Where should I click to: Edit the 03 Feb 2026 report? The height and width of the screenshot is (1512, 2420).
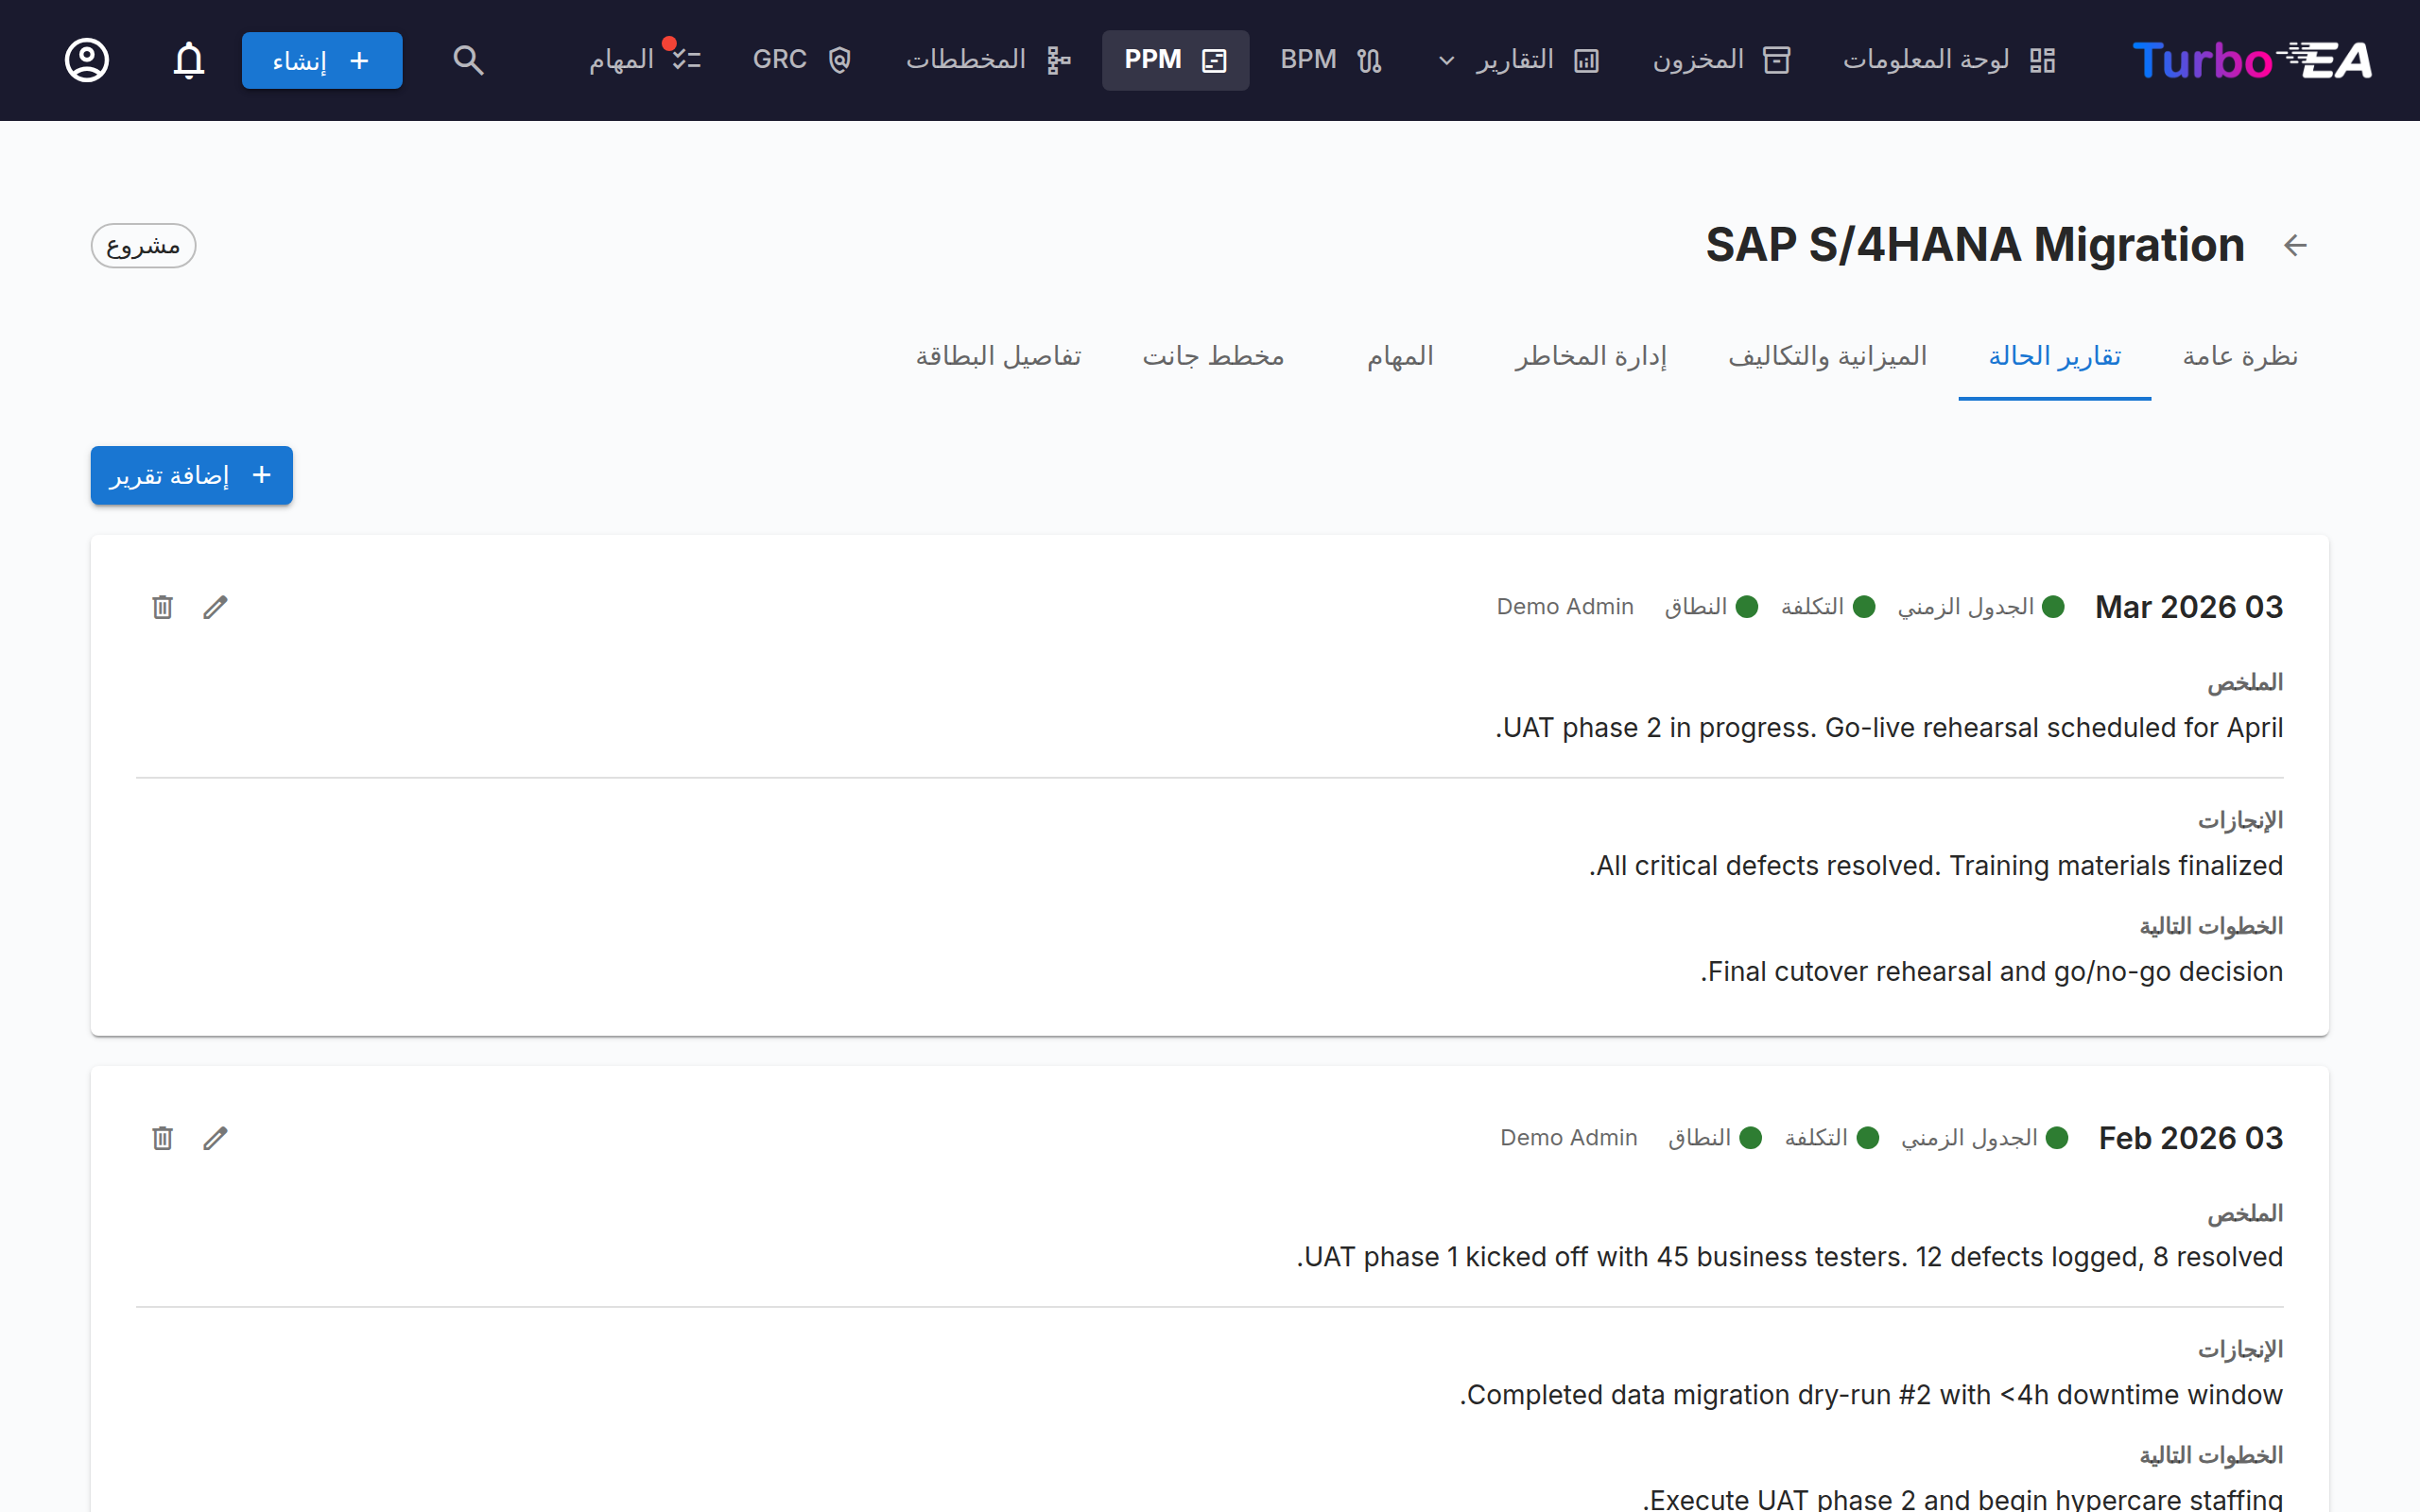tap(215, 1138)
